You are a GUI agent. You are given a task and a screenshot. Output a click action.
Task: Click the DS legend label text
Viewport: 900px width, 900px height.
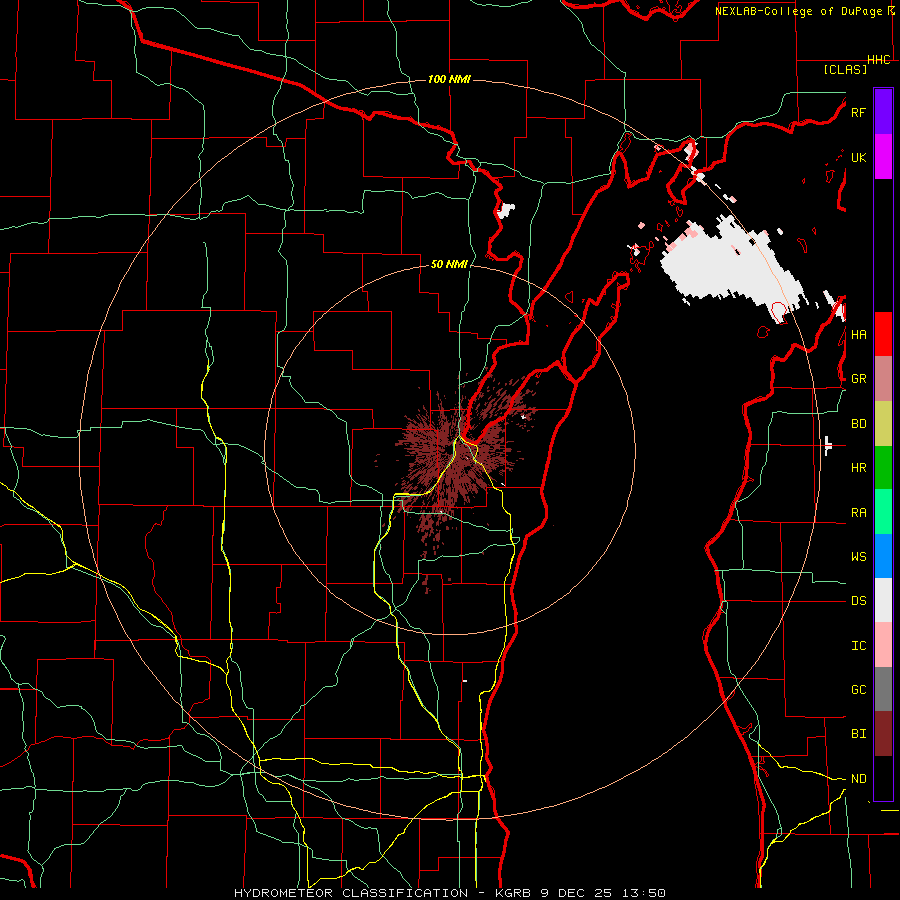pos(858,601)
